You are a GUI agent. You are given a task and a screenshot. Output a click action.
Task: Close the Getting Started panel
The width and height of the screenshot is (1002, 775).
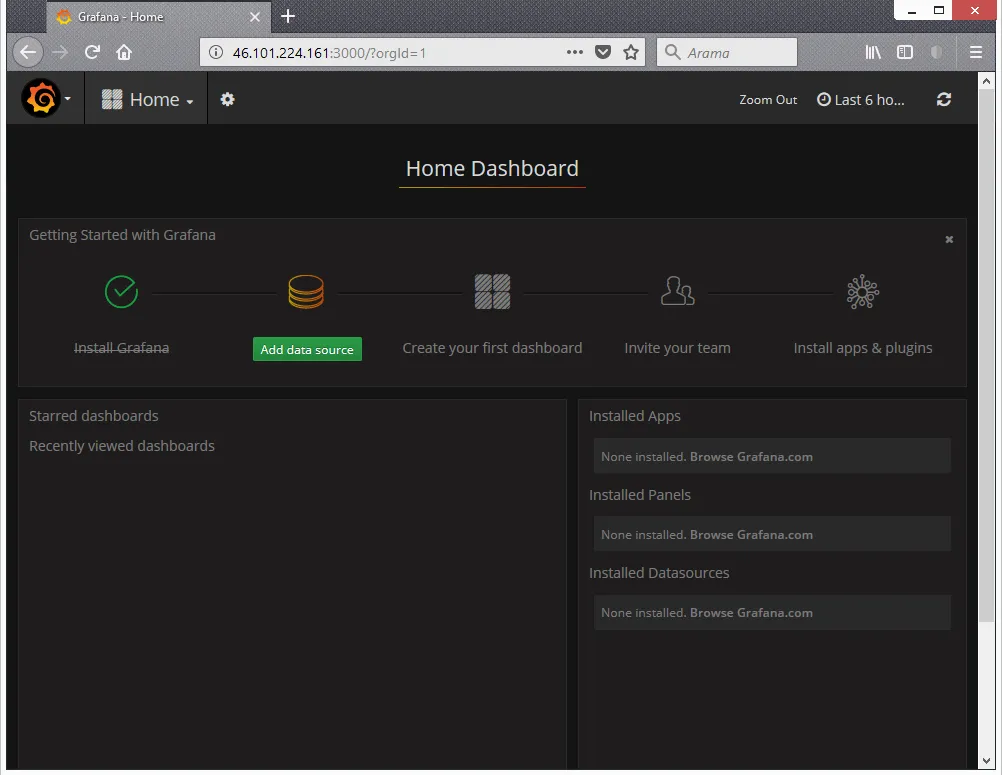coord(949,239)
